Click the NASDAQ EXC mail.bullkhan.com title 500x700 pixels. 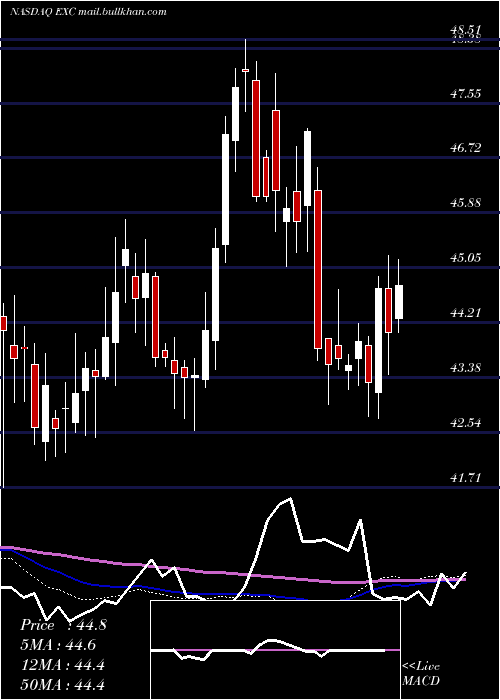tap(88, 12)
